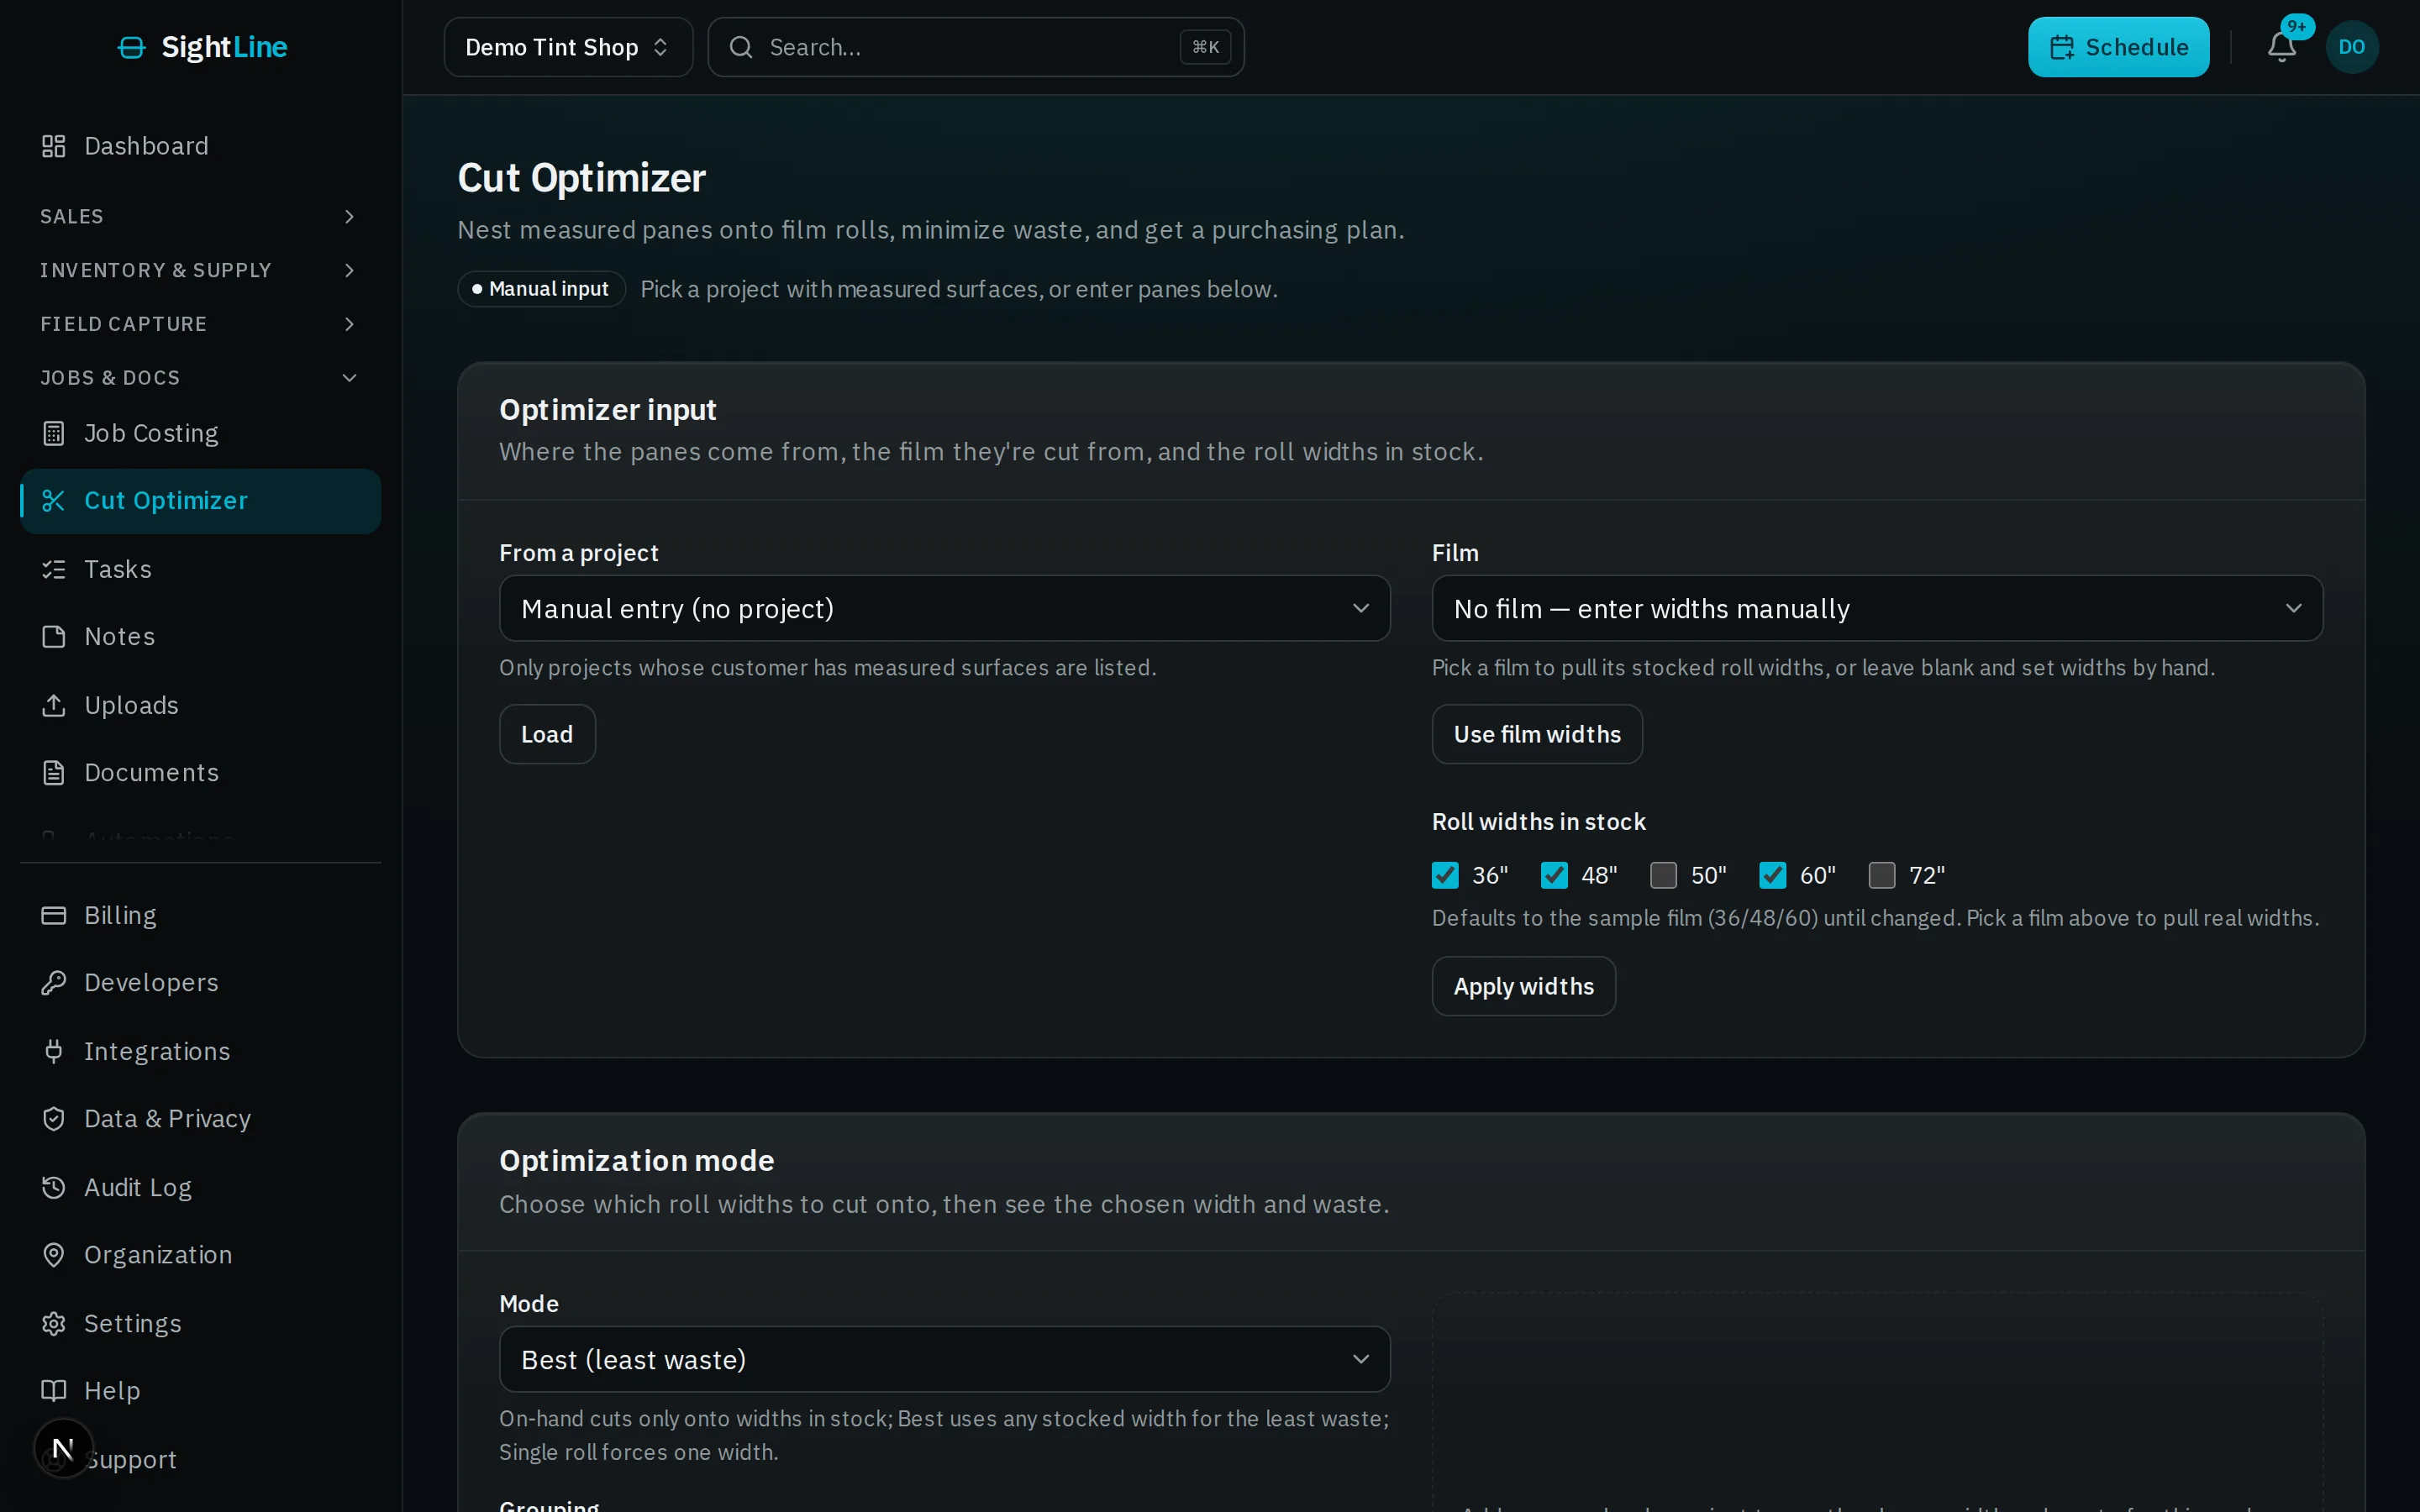Toggle the 48" roll width checkbox

click(1554, 875)
